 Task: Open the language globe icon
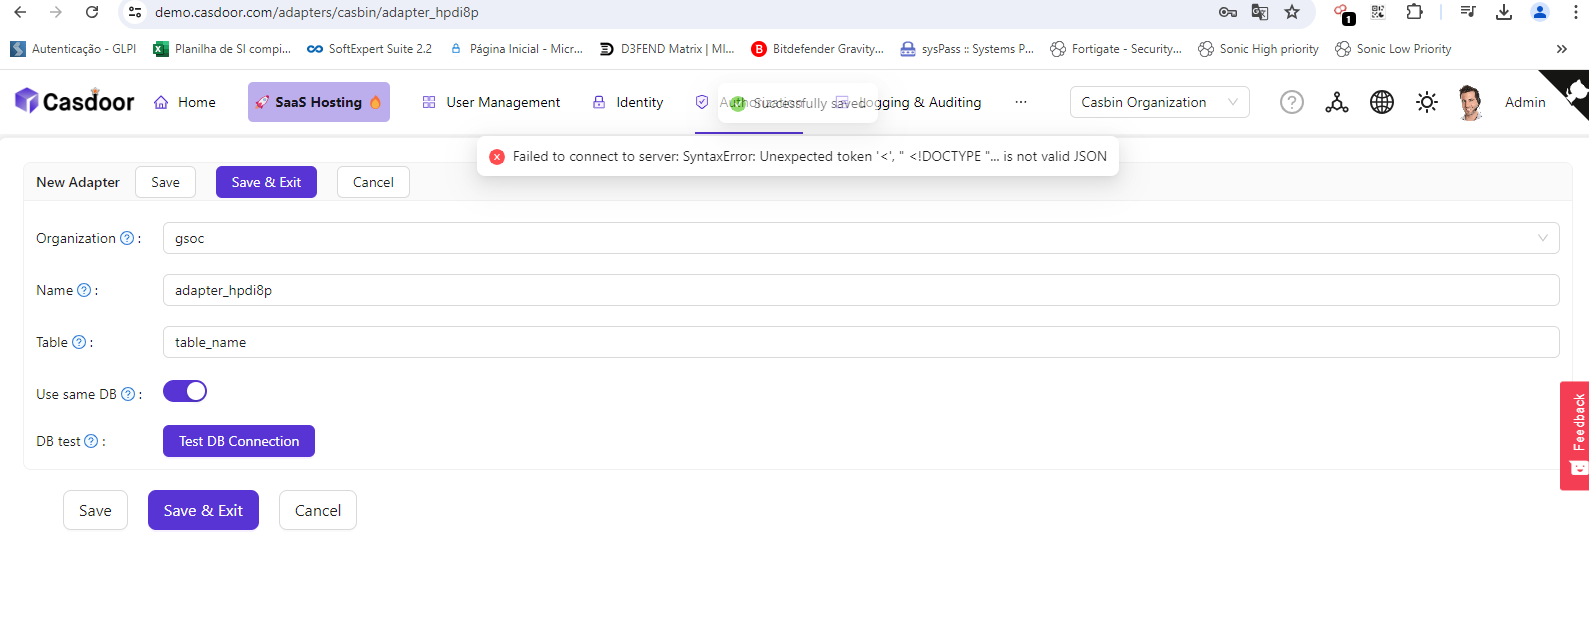click(1382, 102)
